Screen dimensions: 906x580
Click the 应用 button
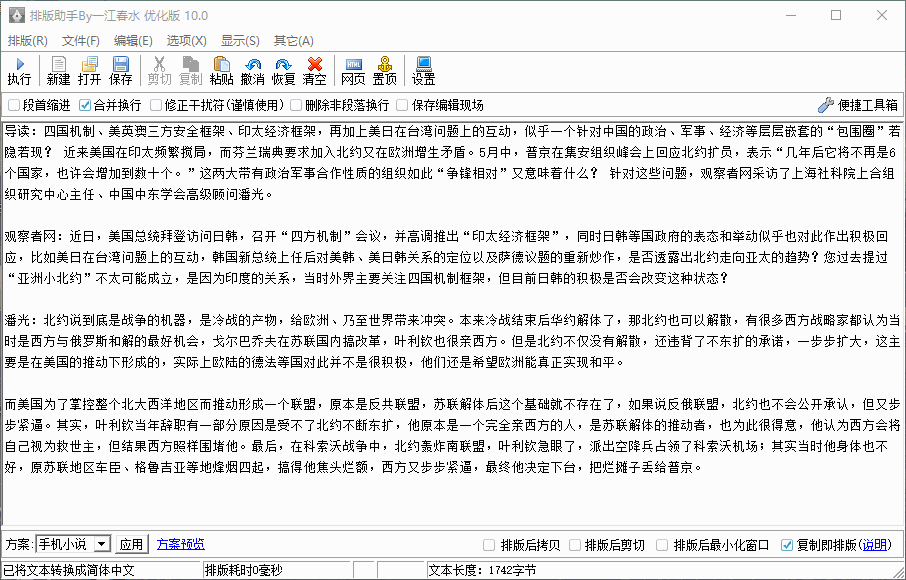pyautogui.click(x=131, y=544)
